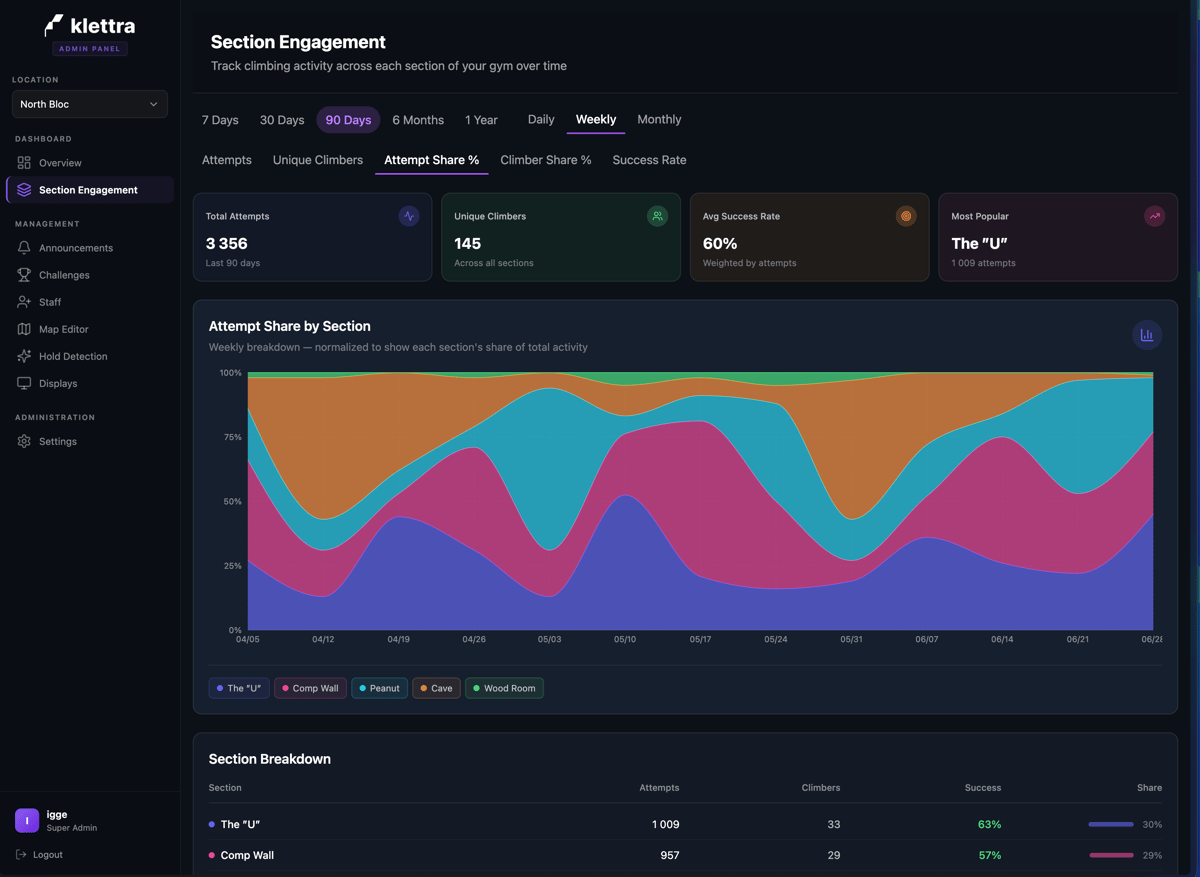Select the 6 Months range
Viewport: 1200px width, 877px height.
point(418,120)
